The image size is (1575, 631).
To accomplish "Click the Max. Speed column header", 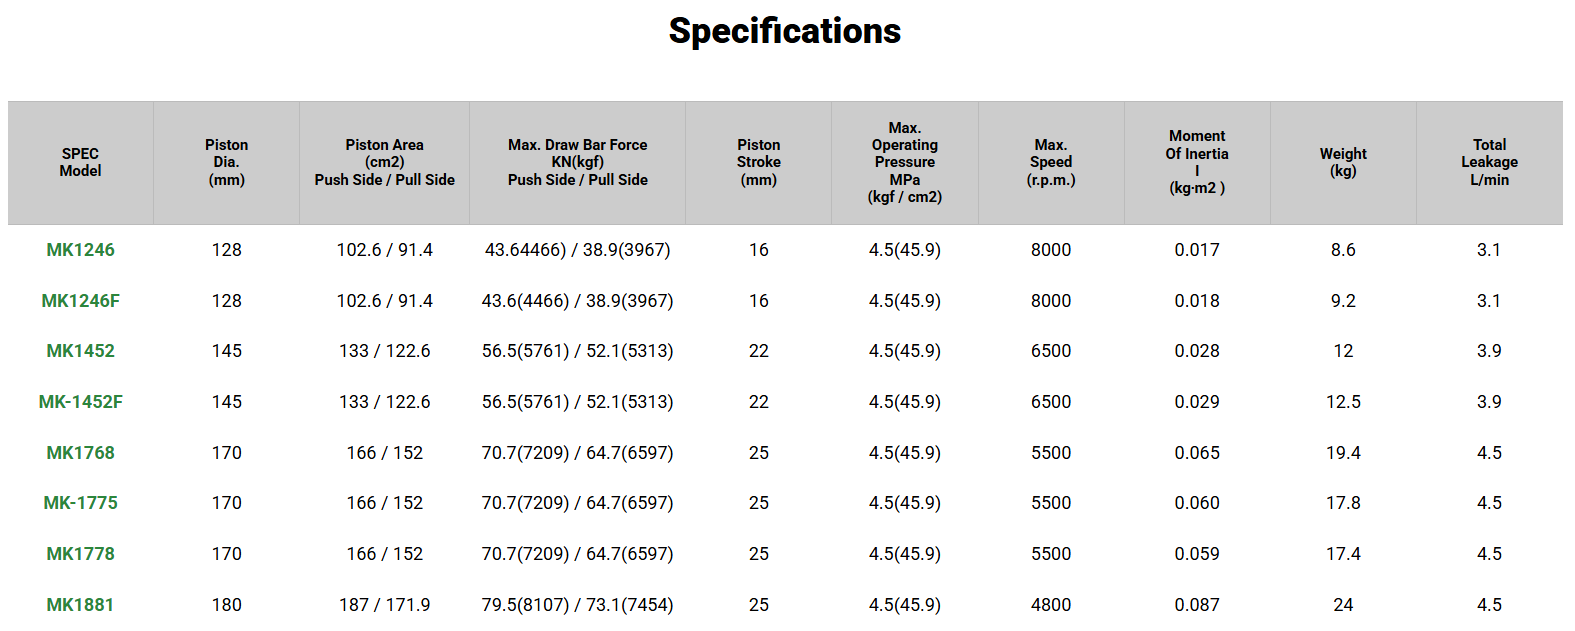I will point(1050,162).
